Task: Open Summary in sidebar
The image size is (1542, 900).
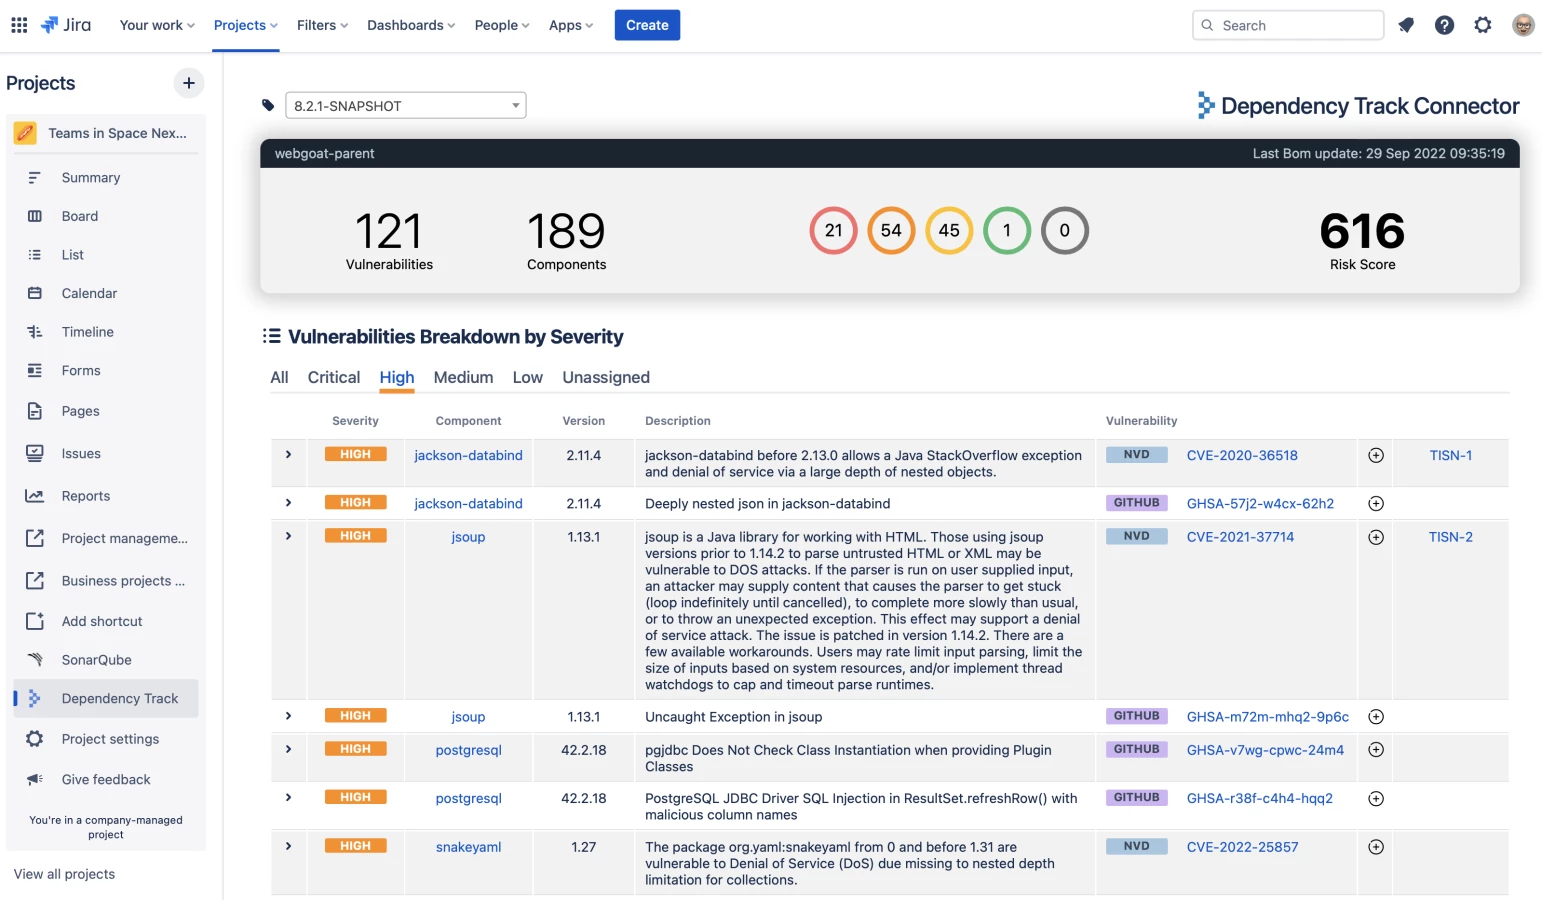Action: click(106, 178)
